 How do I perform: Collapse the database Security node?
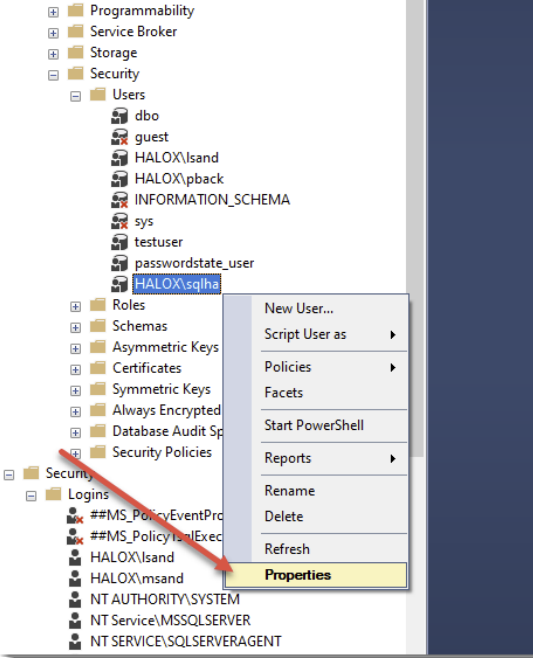click(53, 76)
